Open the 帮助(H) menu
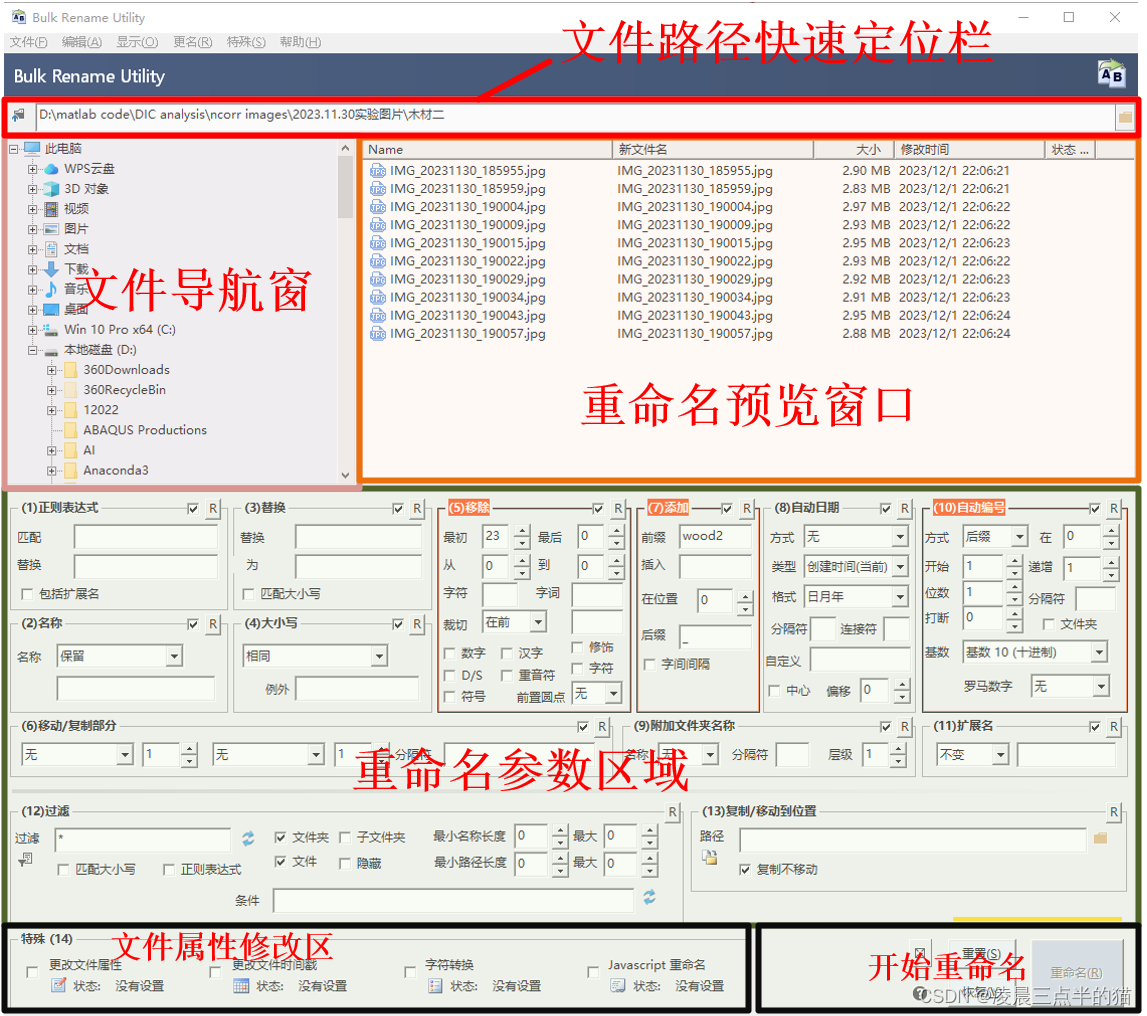The image size is (1147, 1016). coord(300,42)
